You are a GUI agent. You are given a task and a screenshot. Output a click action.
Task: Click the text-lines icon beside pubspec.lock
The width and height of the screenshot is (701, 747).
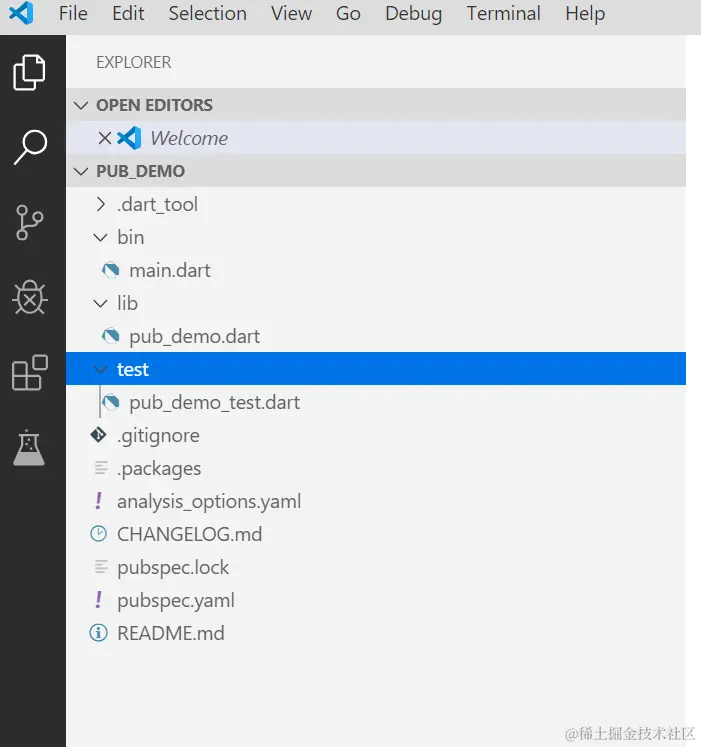101,567
